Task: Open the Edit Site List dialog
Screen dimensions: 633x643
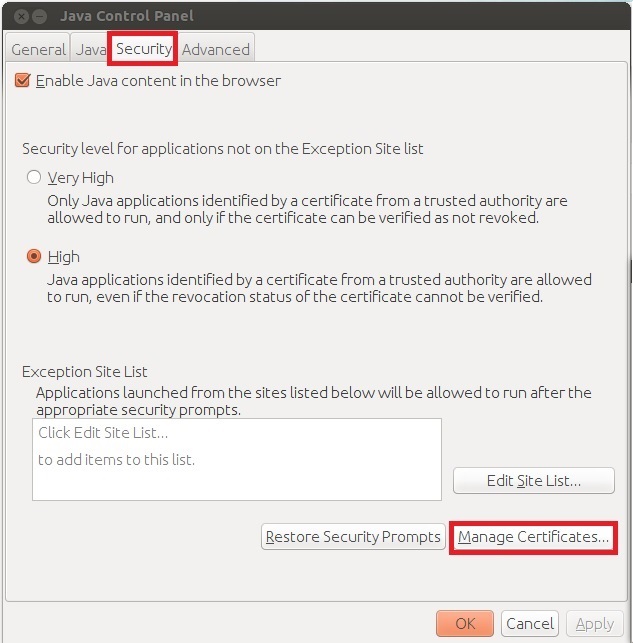Action: [x=533, y=481]
